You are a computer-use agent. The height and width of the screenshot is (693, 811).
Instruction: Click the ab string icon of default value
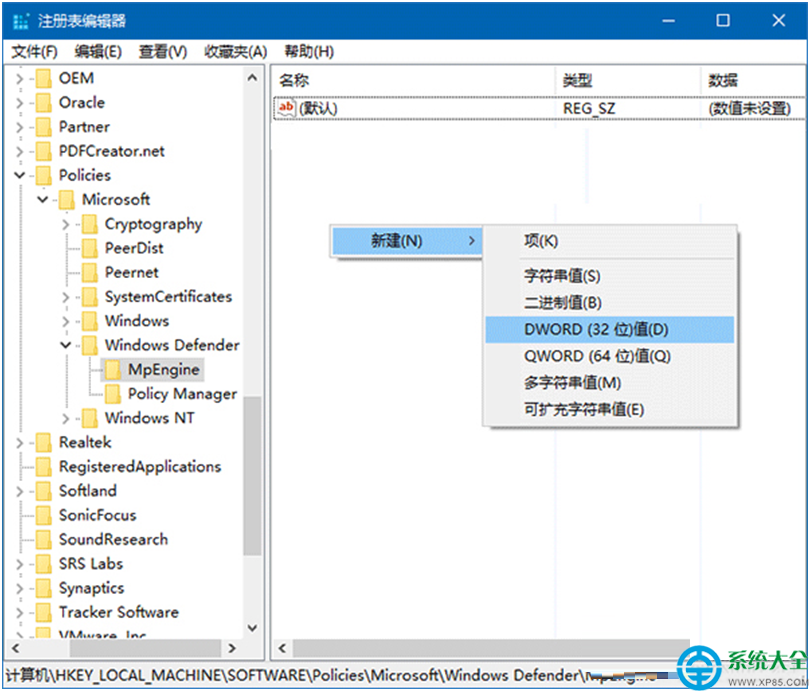[286, 108]
